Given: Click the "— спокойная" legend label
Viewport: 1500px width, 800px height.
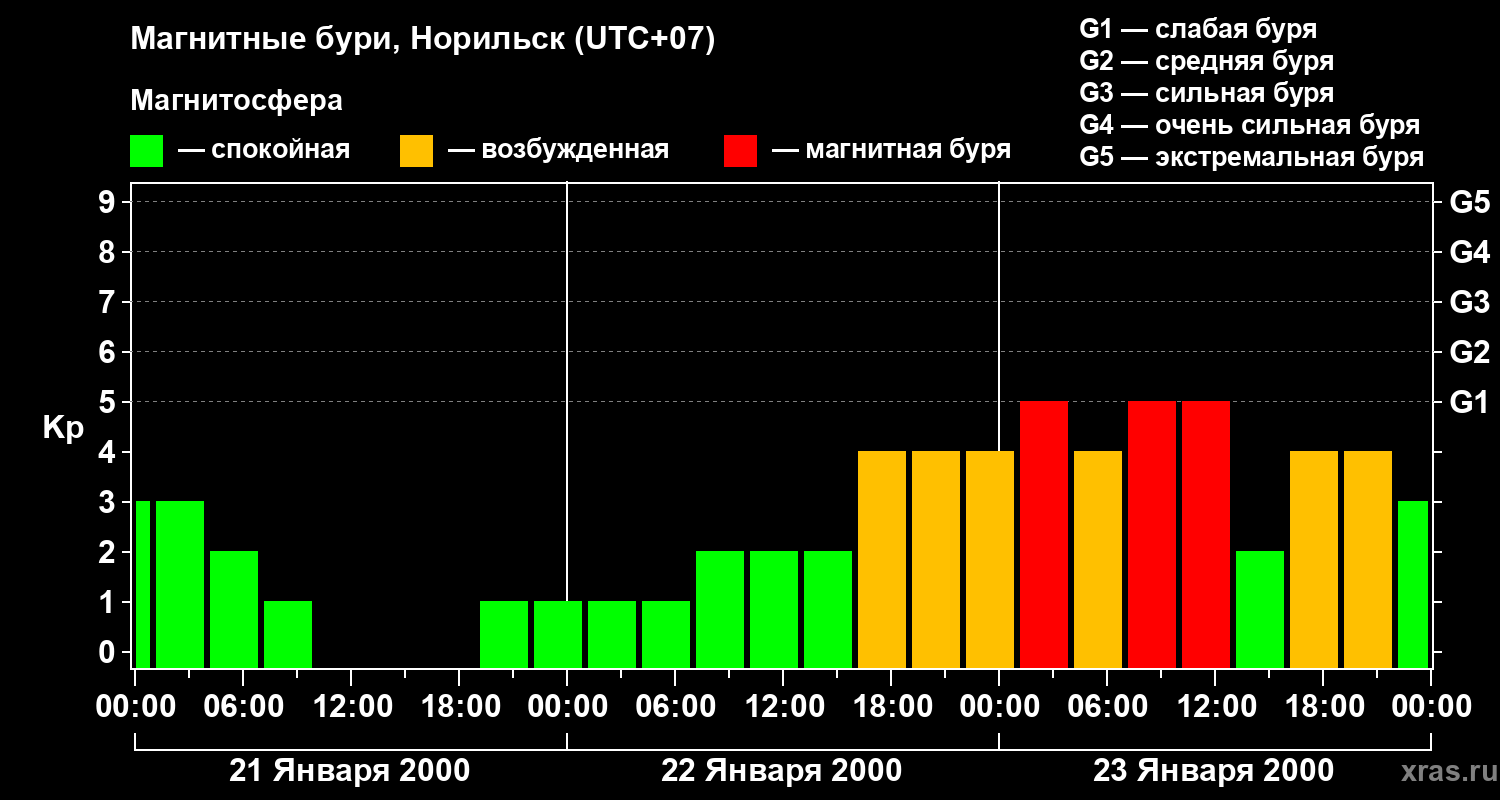Looking at the screenshot, I should coord(264,150).
